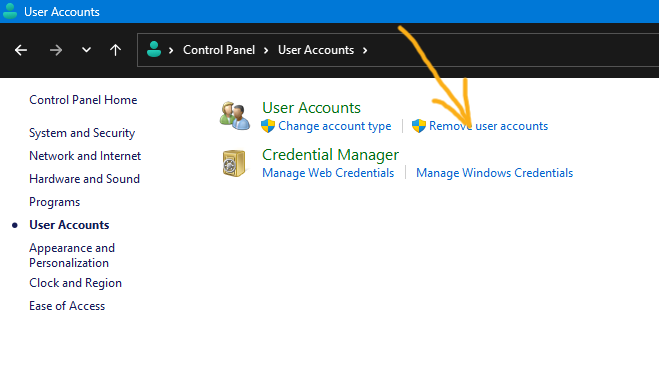Click the Up one level arrow

click(116, 50)
